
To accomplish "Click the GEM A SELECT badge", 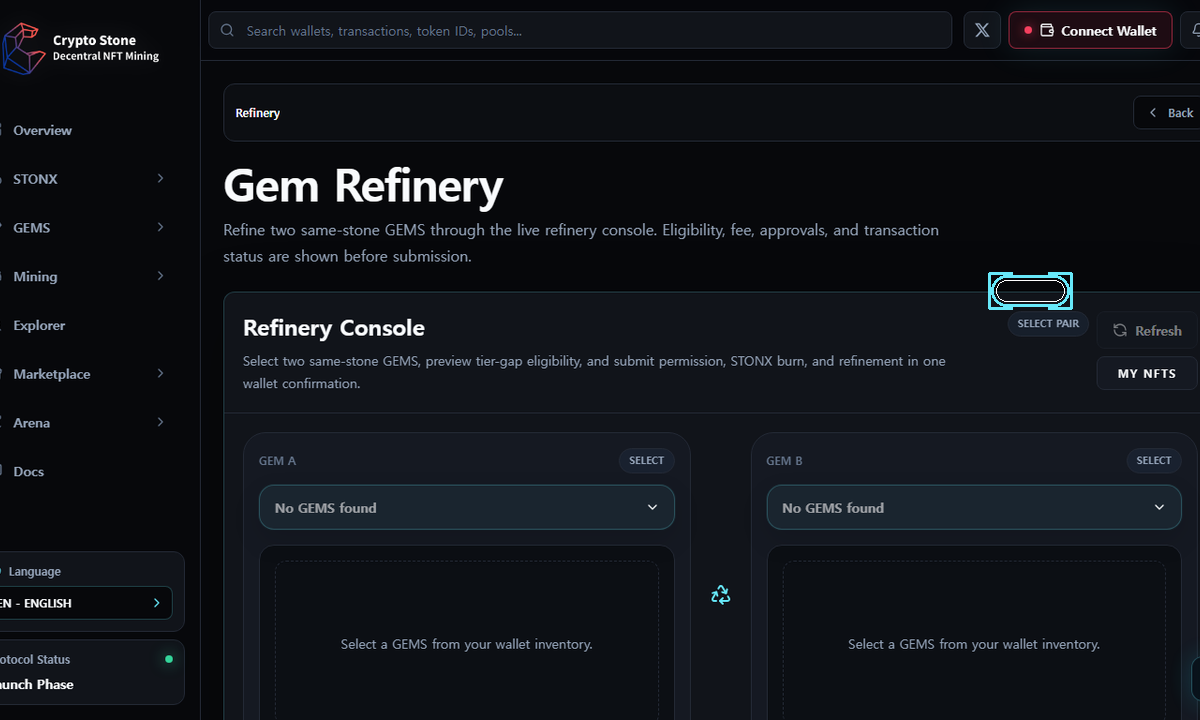I will pos(647,460).
